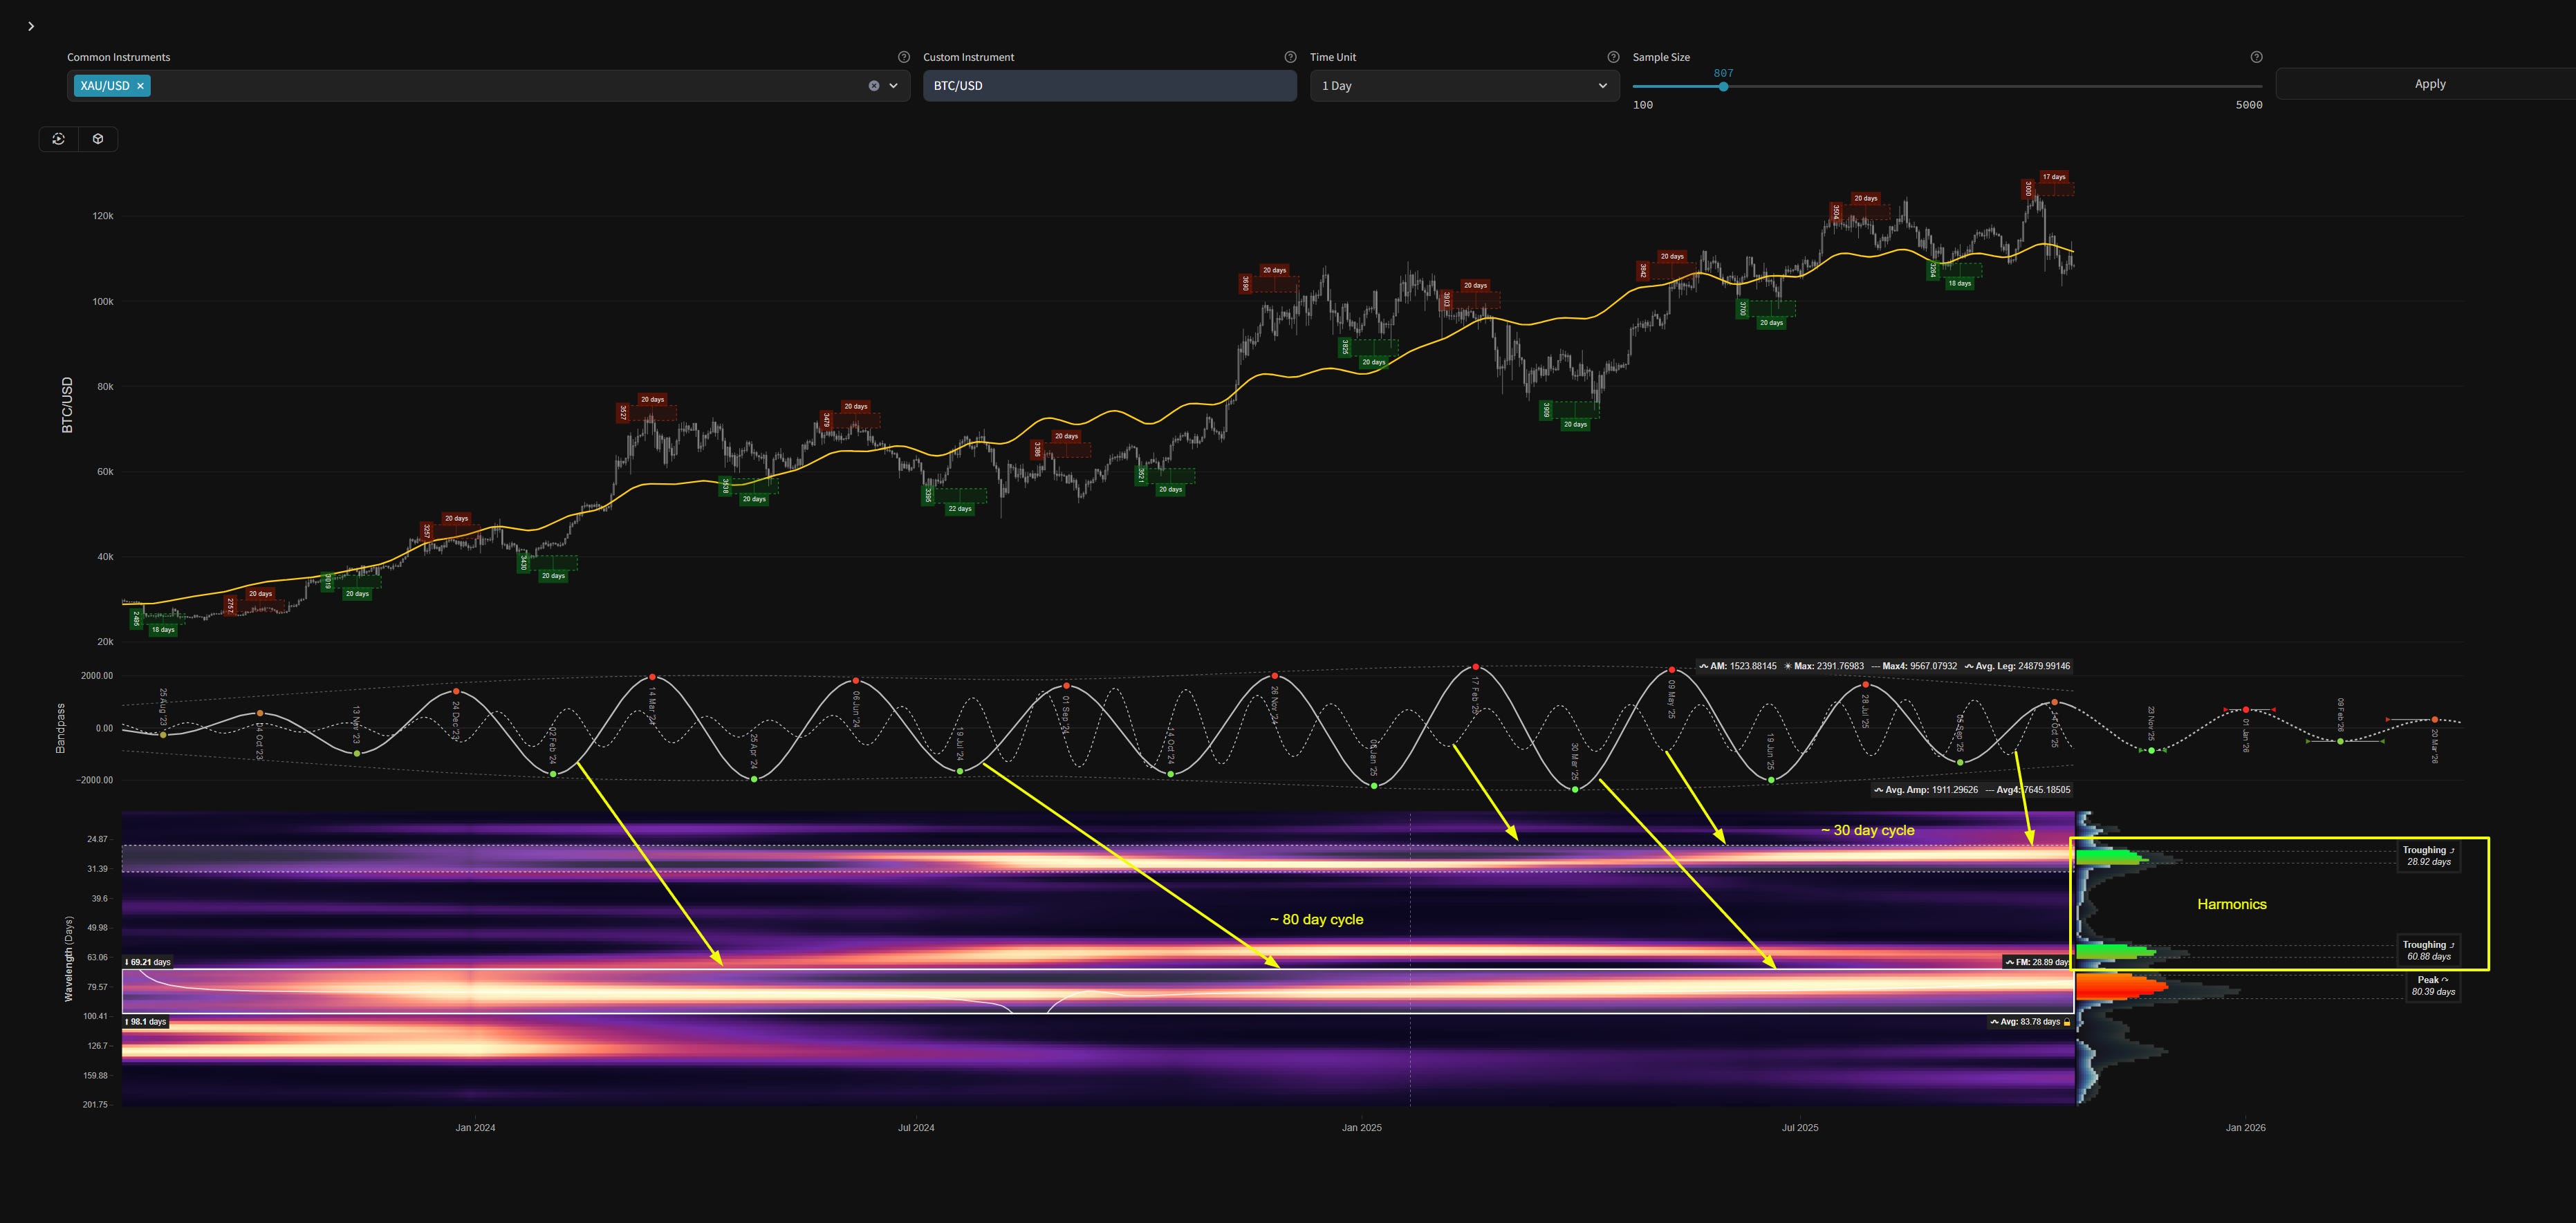Open help for Time Unit
Image resolution: width=2576 pixels, height=1223 pixels.
(1613, 57)
